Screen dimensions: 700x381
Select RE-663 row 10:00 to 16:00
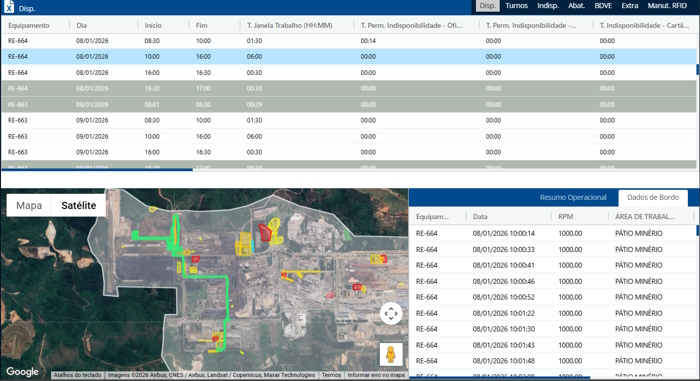point(349,136)
